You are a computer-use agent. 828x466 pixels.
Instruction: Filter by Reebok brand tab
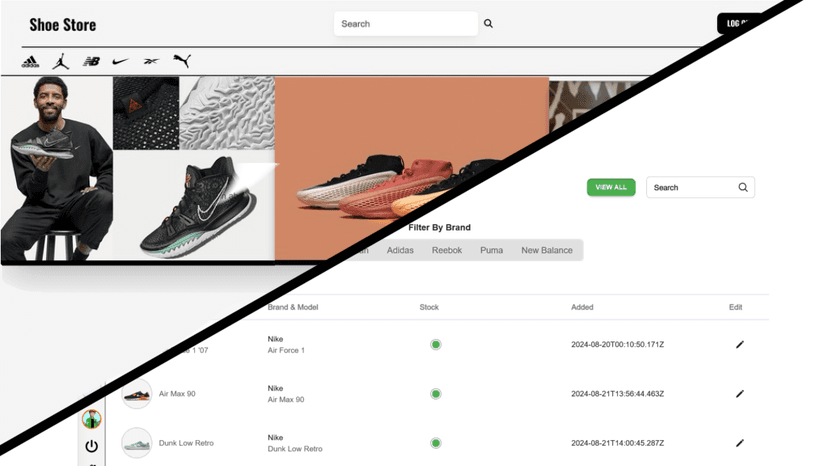[447, 250]
